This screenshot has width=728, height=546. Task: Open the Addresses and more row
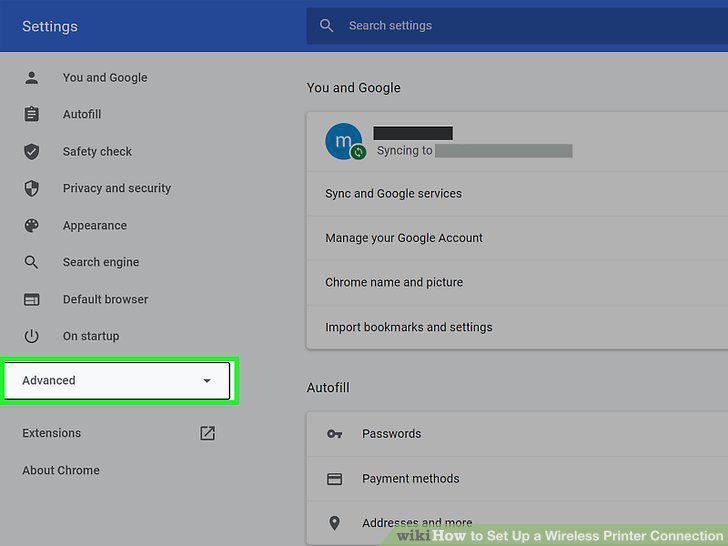point(517,523)
